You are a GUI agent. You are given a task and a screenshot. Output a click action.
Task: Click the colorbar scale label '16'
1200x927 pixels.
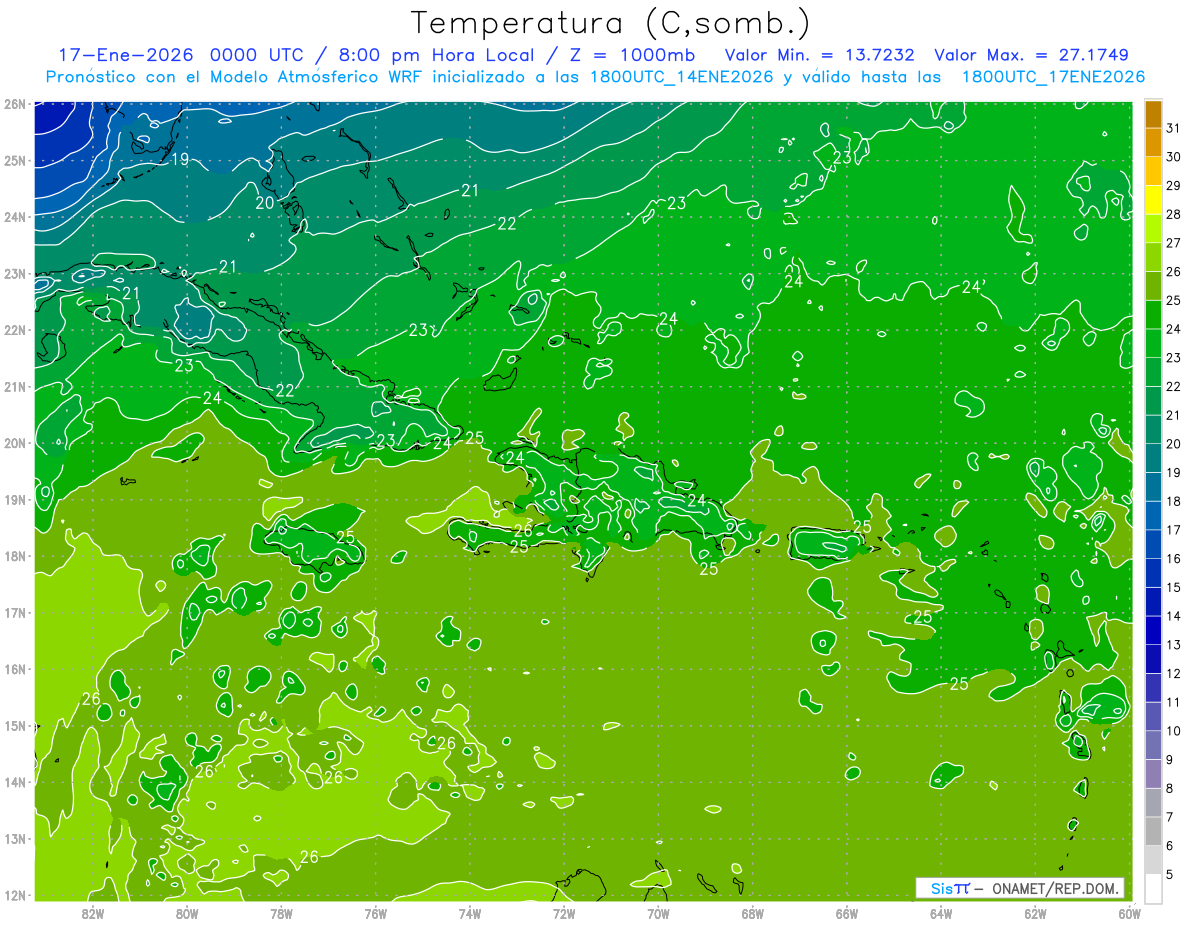coord(1173,559)
